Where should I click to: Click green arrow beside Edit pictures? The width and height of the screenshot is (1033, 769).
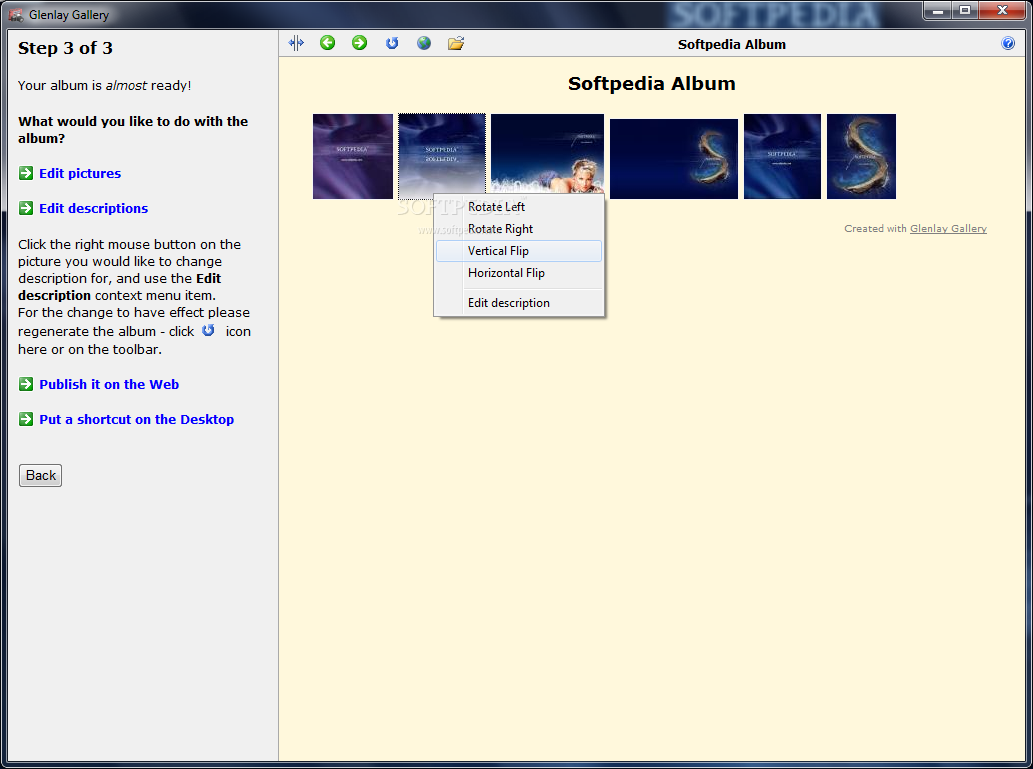pyautogui.click(x=26, y=173)
